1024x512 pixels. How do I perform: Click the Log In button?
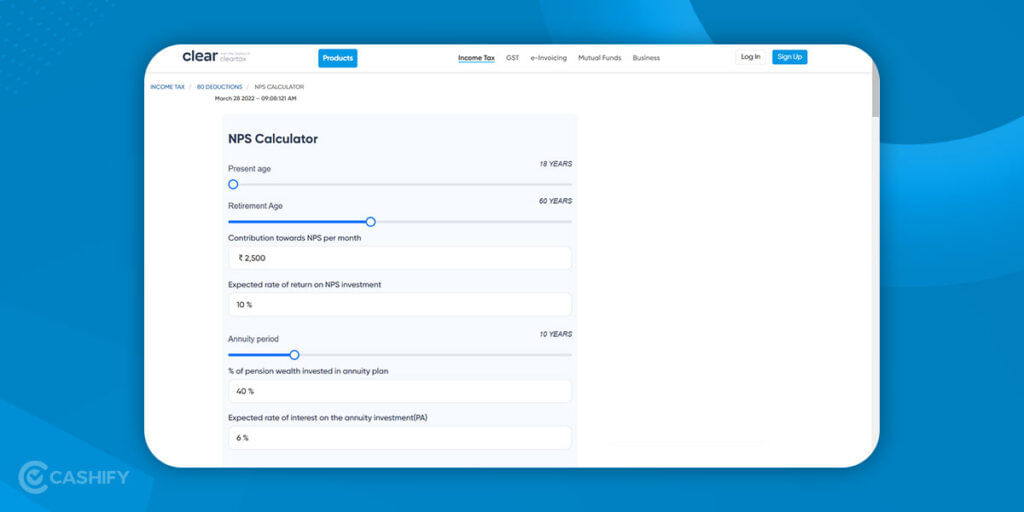click(x=750, y=57)
